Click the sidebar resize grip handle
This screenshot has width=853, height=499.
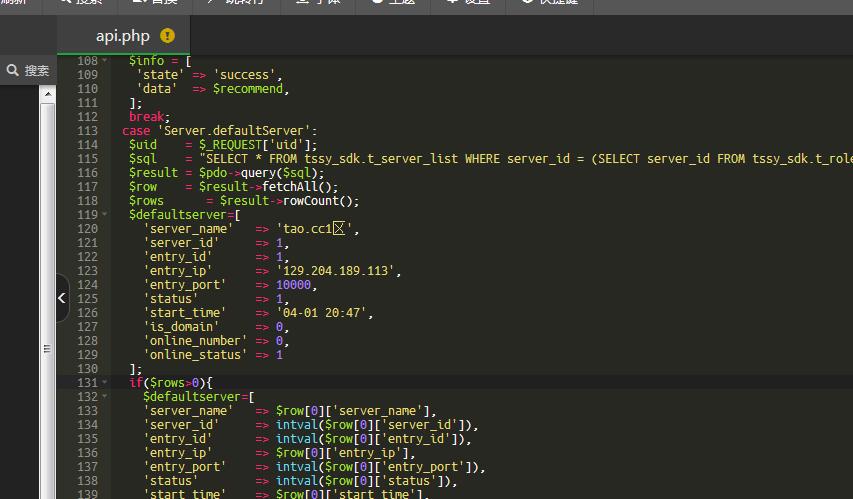(47, 349)
